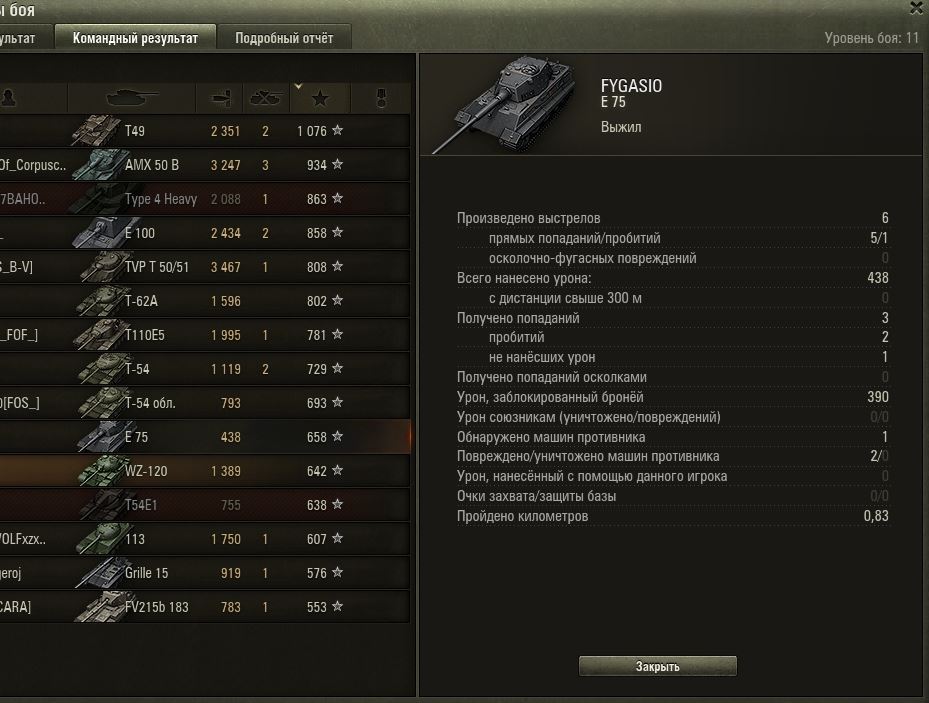Viewport: 929px width, 703px height.
Task: Select the AMX 50 B player row
Action: click(x=205, y=165)
